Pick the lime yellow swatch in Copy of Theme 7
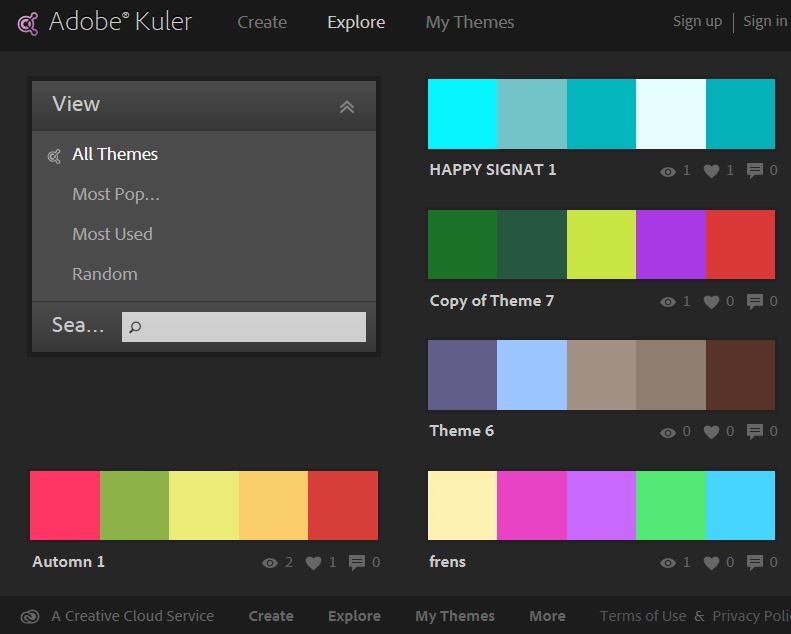 coord(601,245)
